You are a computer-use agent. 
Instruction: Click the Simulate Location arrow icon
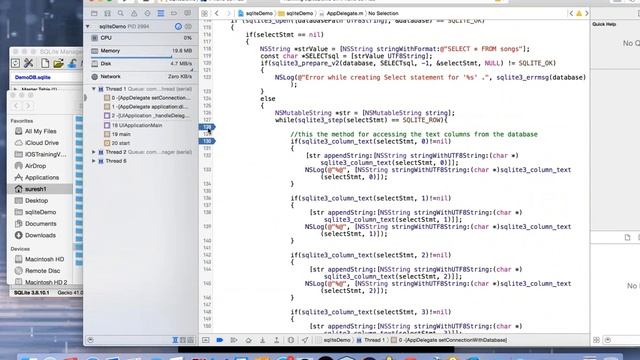(x=305, y=340)
